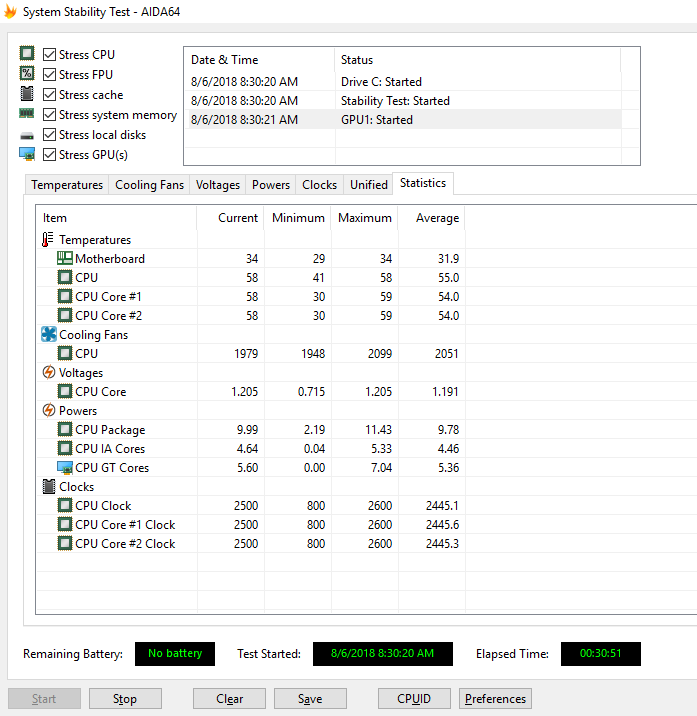The width and height of the screenshot is (697, 716).
Task: Click the Stress FPU percent icon
Action: point(27,74)
